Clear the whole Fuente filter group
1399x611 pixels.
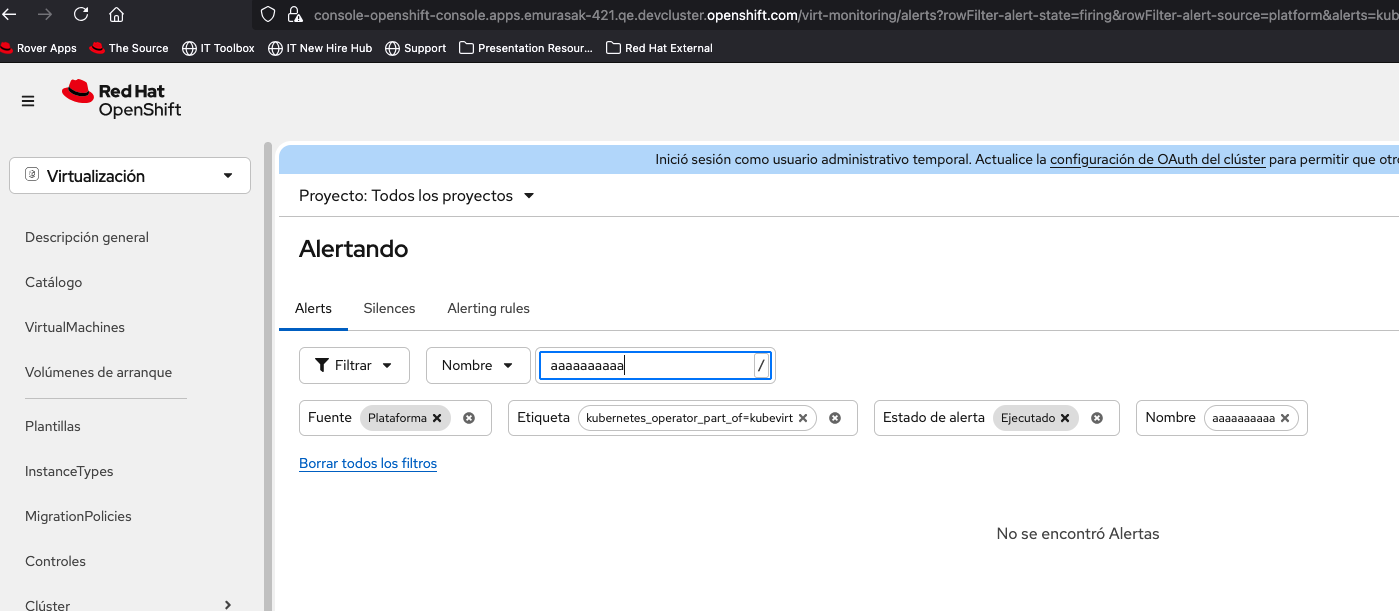[469, 418]
